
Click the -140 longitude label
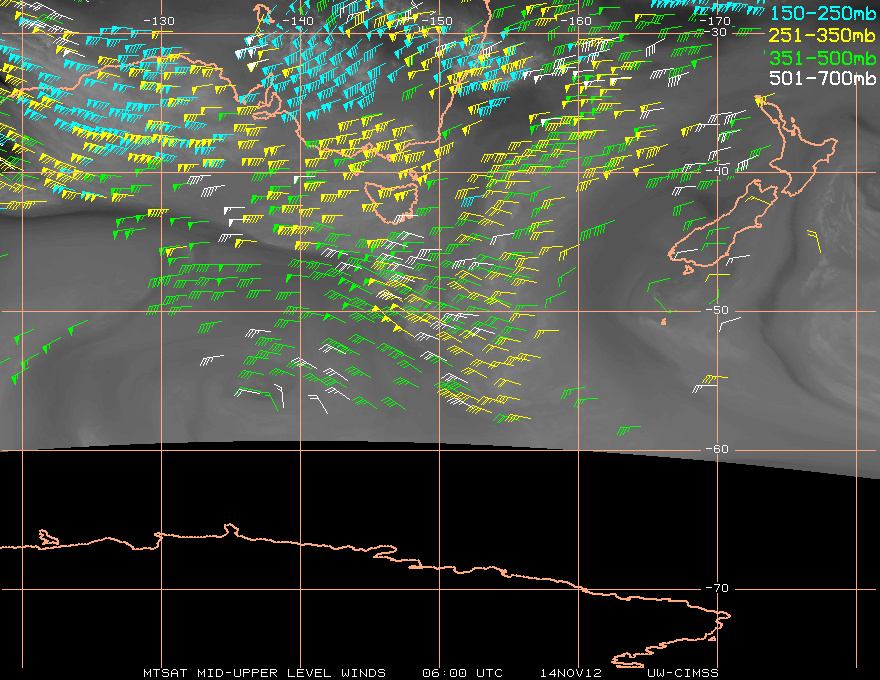pyautogui.click(x=298, y=21)
